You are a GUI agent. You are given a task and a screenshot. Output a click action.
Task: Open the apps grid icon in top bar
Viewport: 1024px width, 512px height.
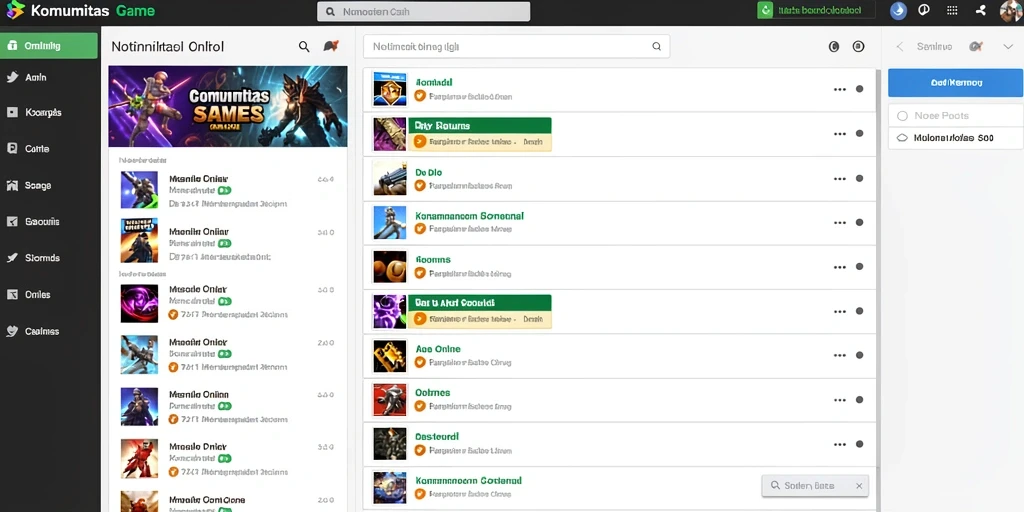pyautogui.click(x=952, y=10)
